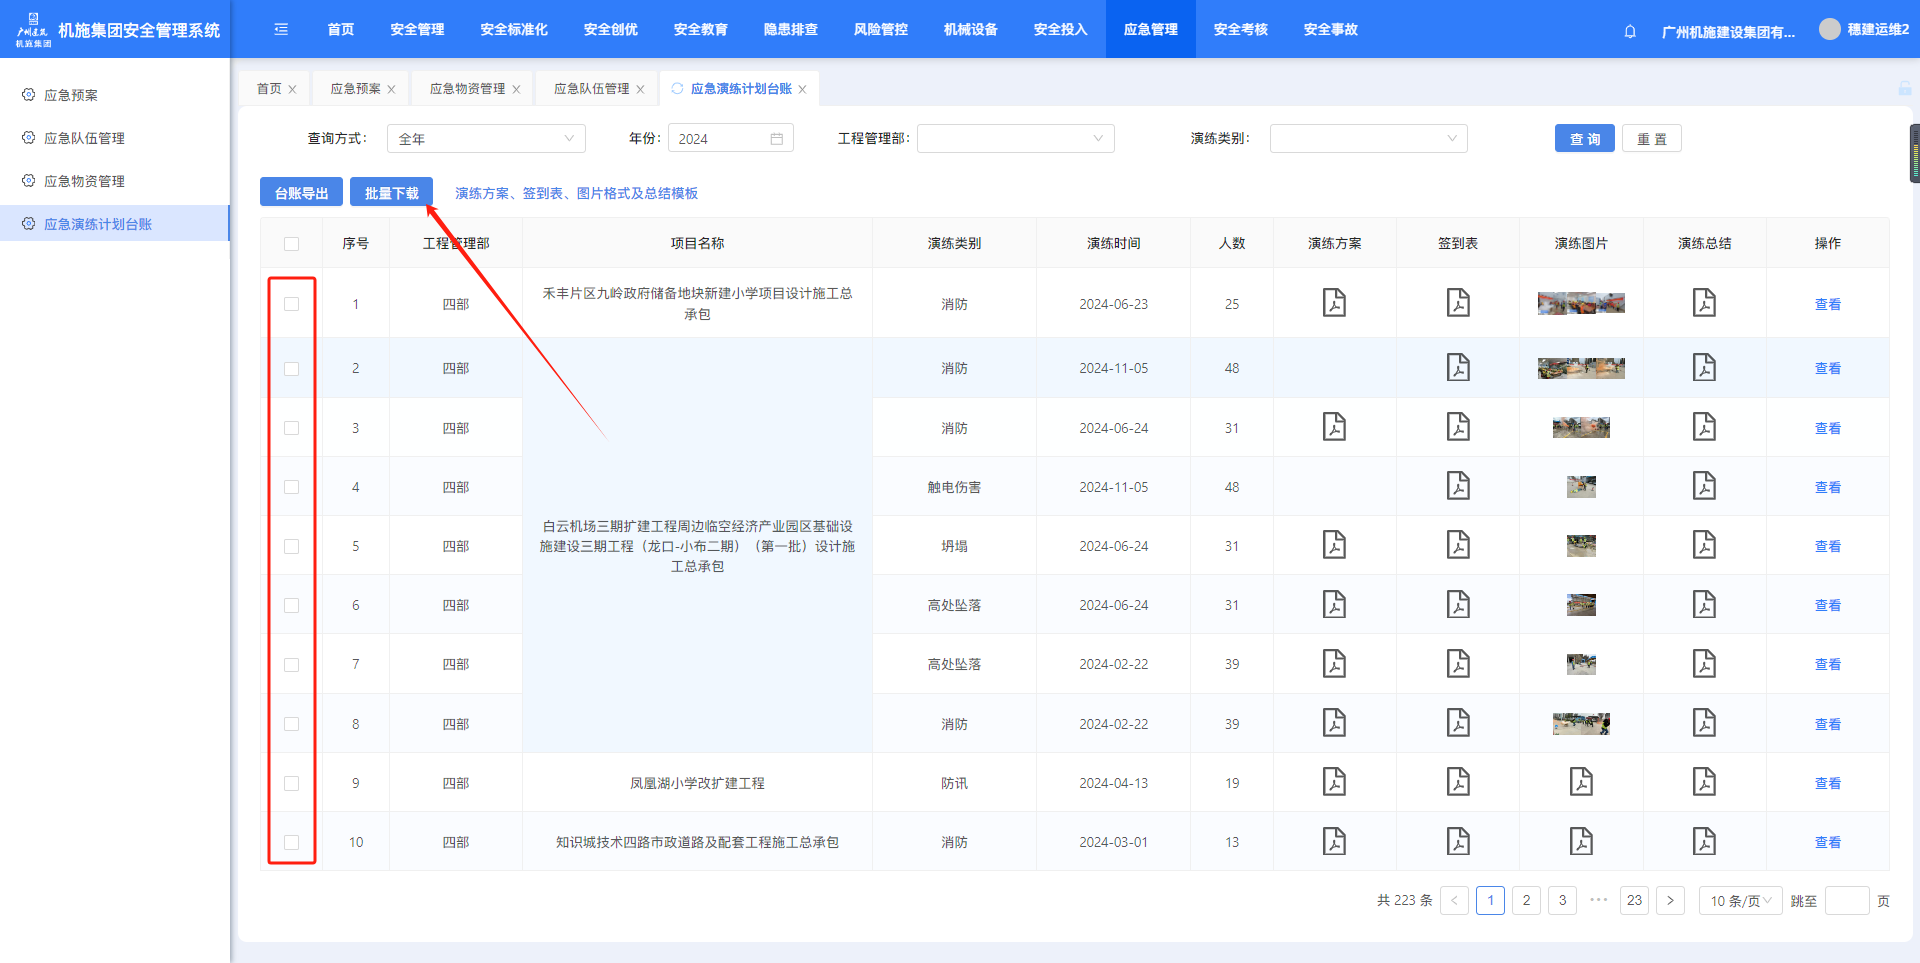Select the checkbox for row 6

point(291,605)
